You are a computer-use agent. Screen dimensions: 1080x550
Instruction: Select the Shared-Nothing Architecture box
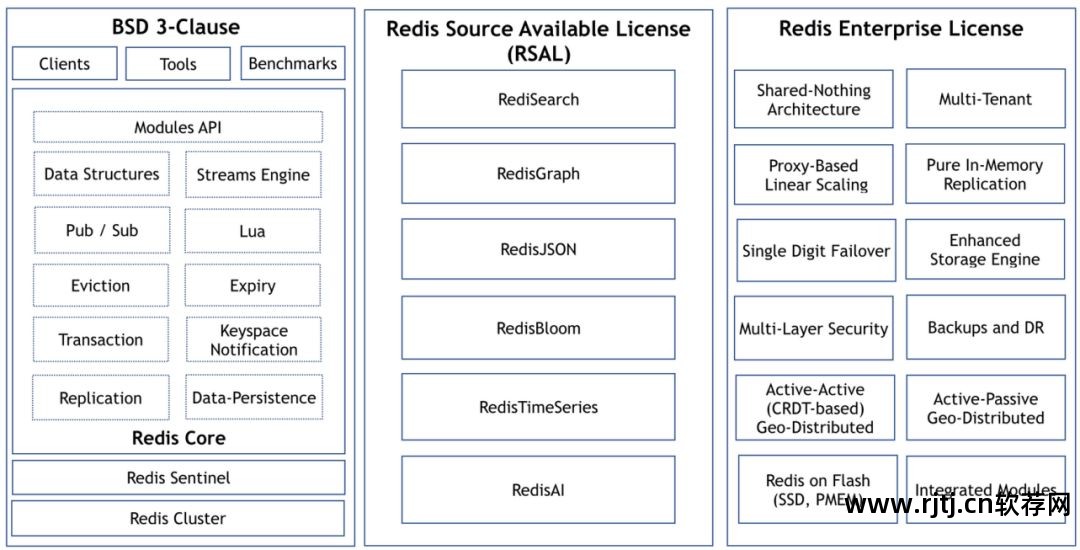pos(813,98)
